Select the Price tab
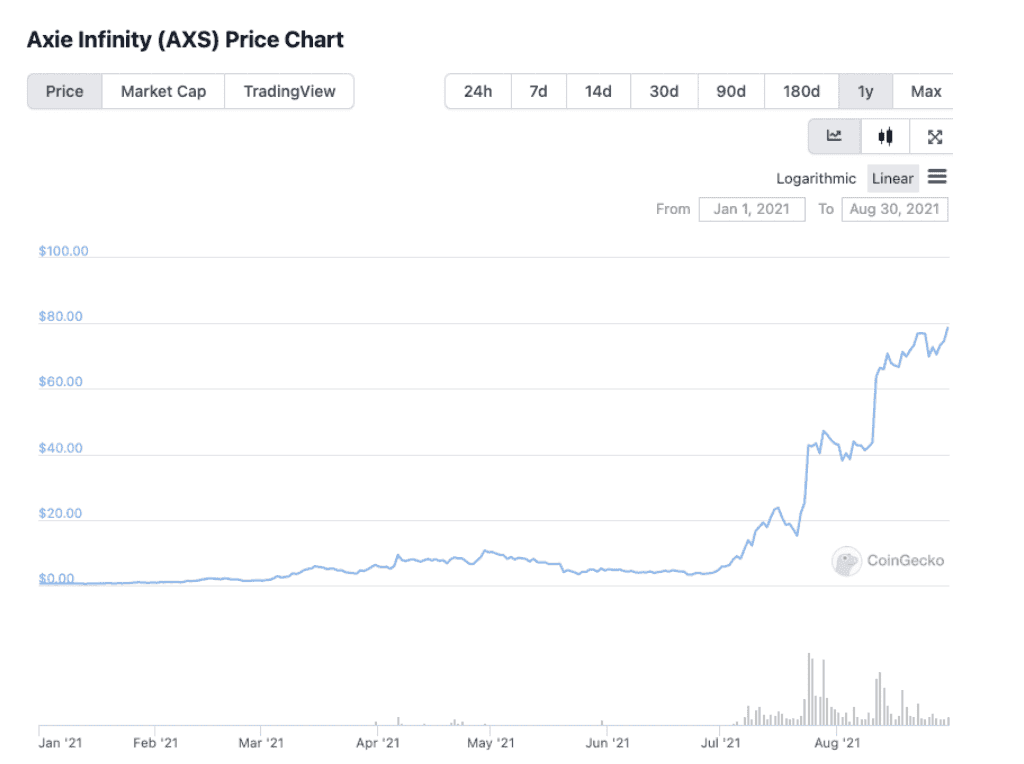This screenshot has width=1024, height=764. (65, 91)
